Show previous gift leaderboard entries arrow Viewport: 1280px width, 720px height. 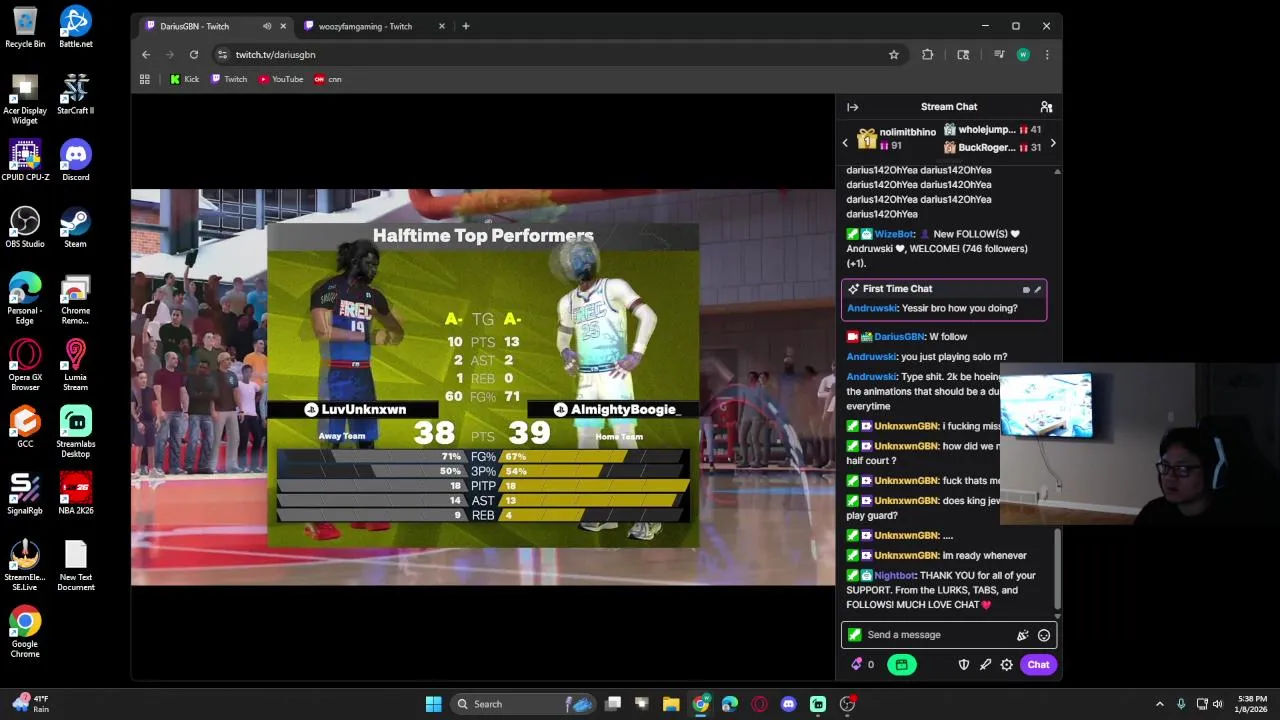point(845,143)
